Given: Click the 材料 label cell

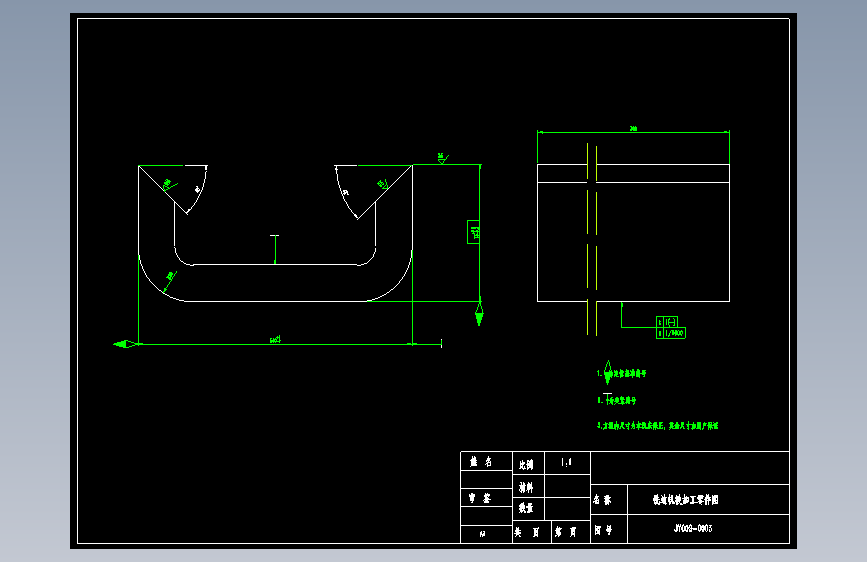Looking at the screenshot, I should tap(528, 487).
